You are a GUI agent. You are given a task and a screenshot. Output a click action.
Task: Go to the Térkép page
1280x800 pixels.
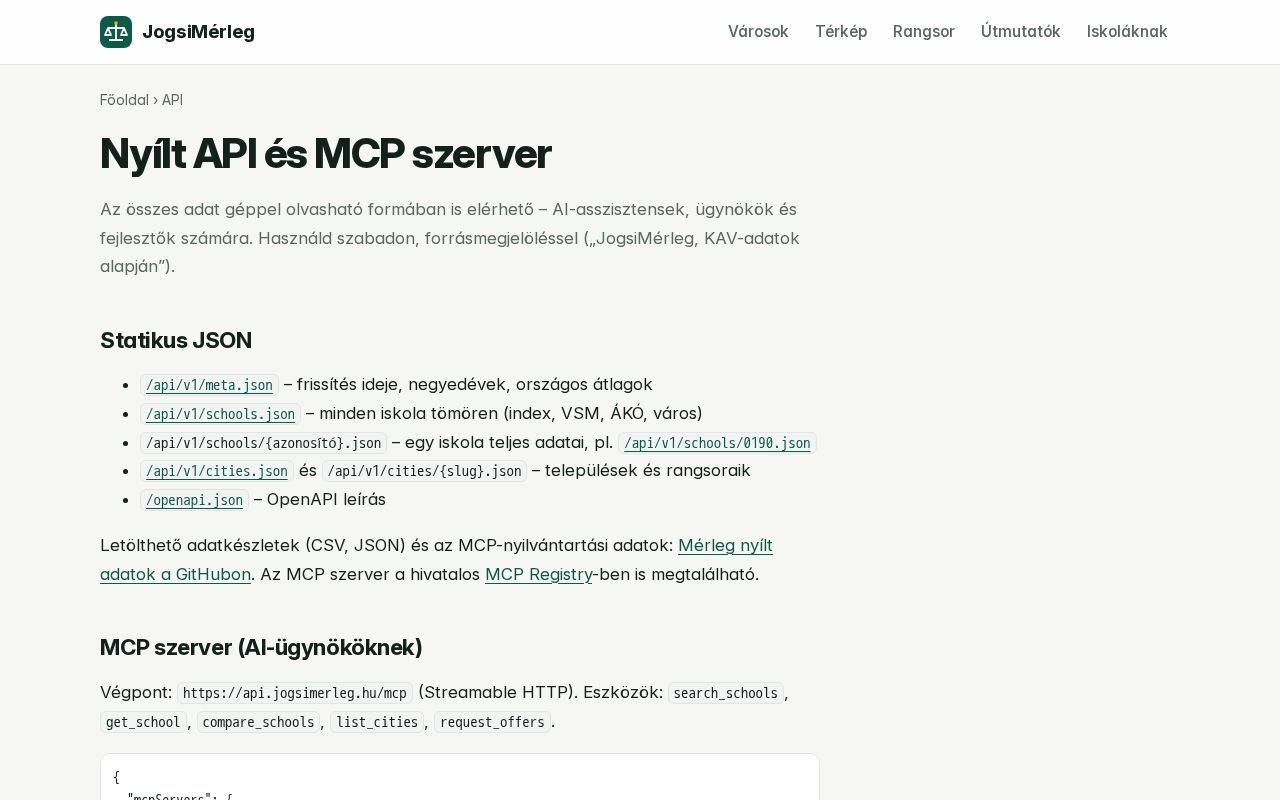click(x=841, y=32)
